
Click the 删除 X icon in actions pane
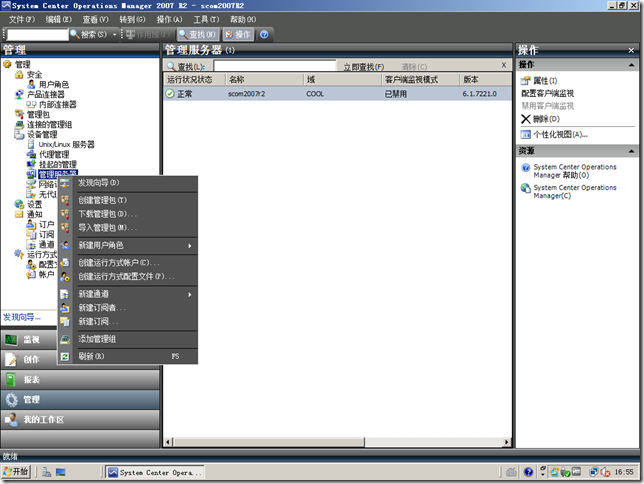tap(526, 119)
